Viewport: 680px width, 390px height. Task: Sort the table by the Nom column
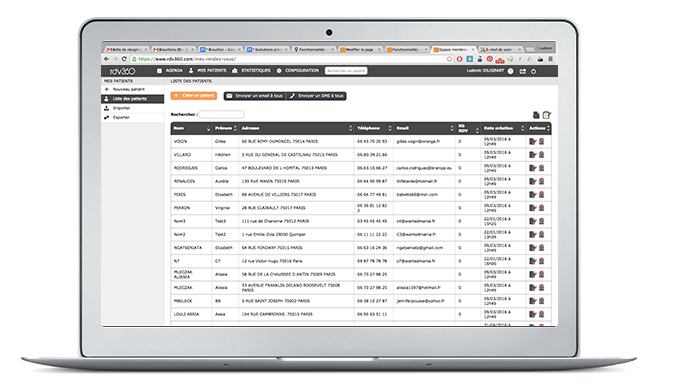[191, 128]
